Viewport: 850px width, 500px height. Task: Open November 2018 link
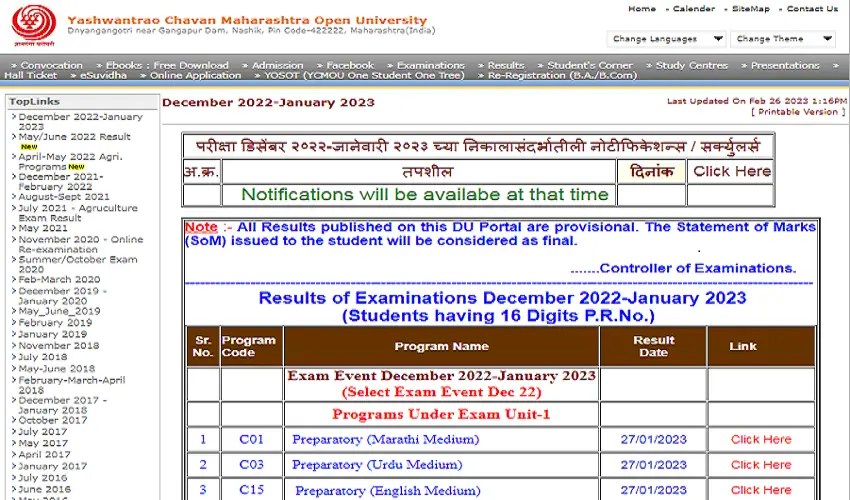(x=59, y=345)
